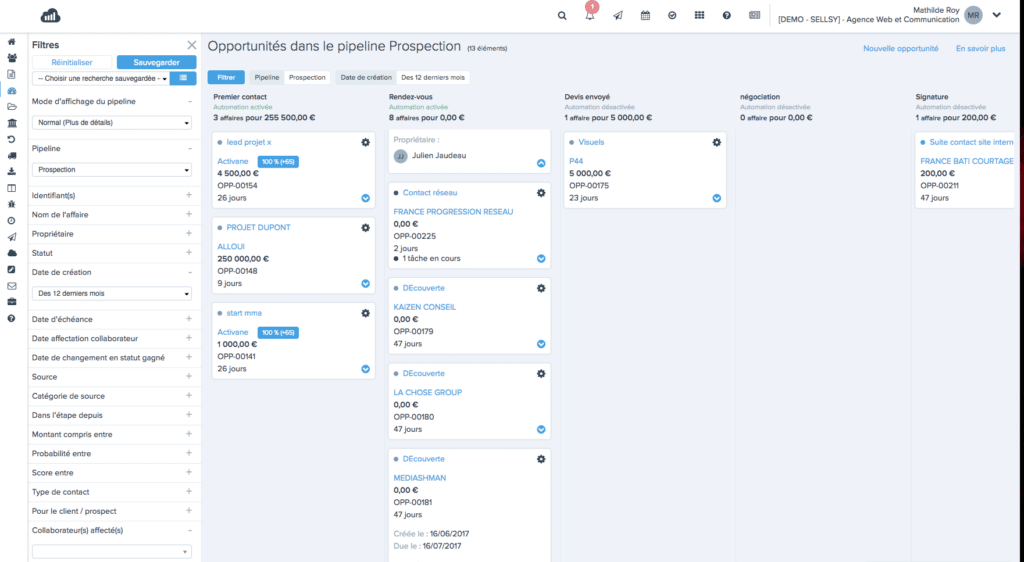
Task: Expand the PROJET DUPONT card chevron
Action: [x=365, y=283]
